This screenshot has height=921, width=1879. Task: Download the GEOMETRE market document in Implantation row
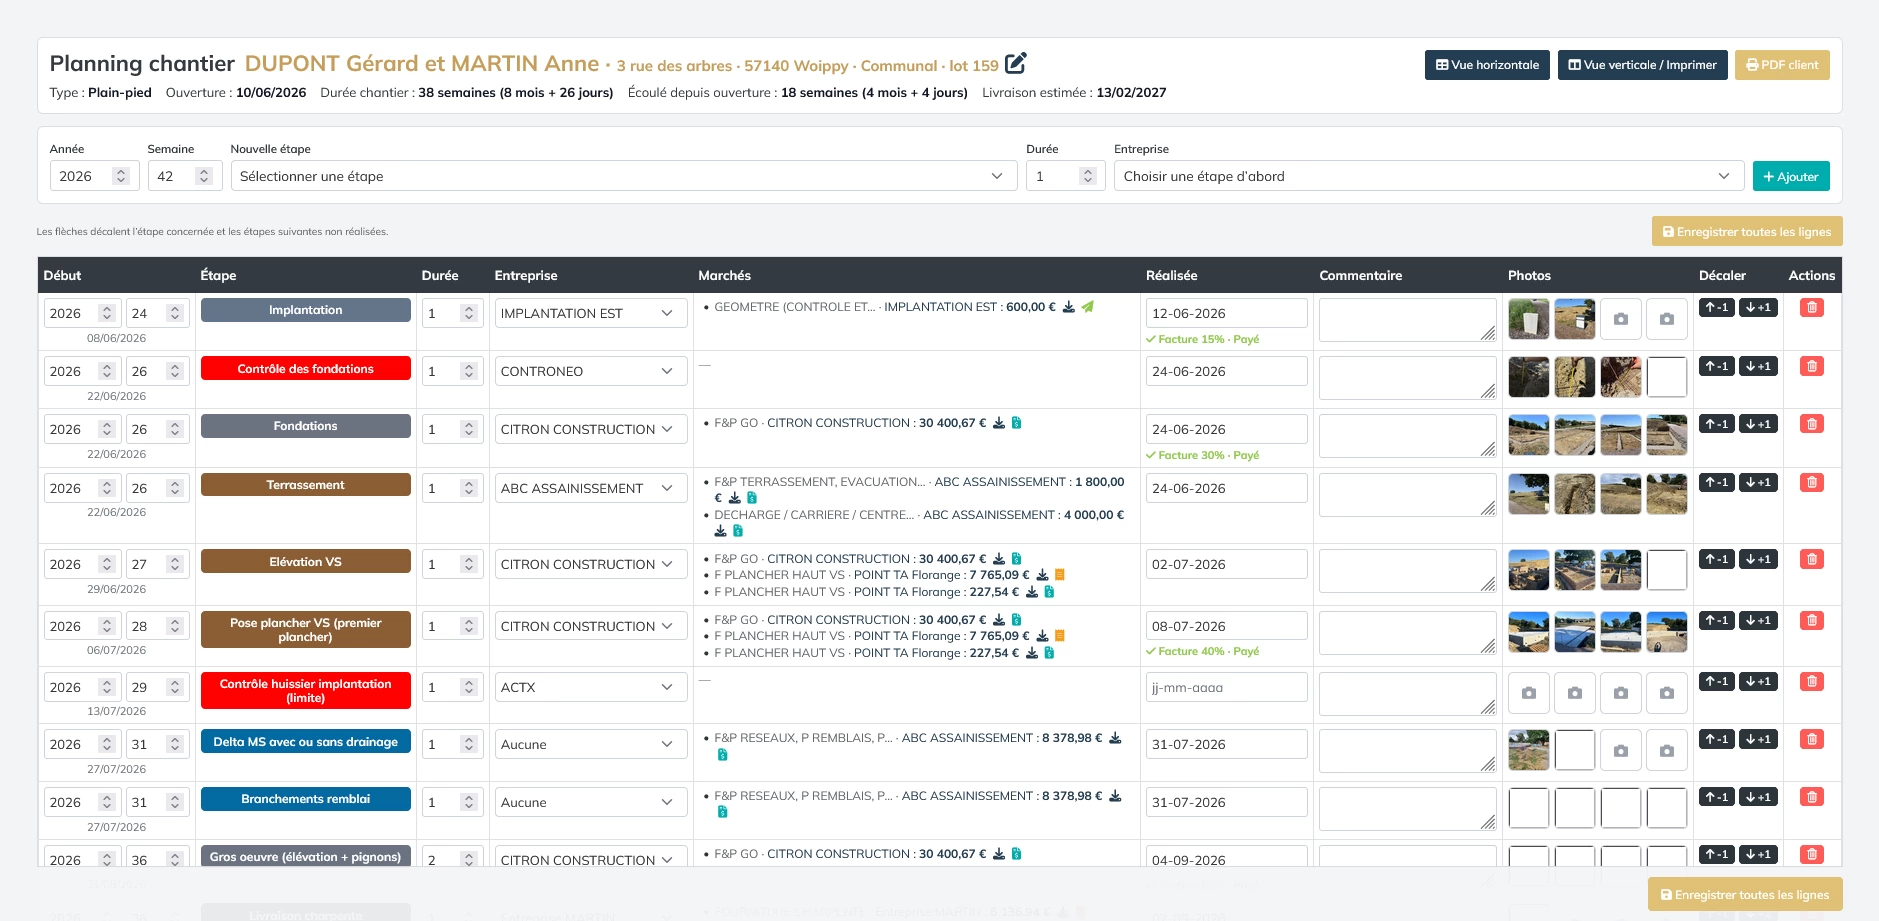pos(1068,307)
